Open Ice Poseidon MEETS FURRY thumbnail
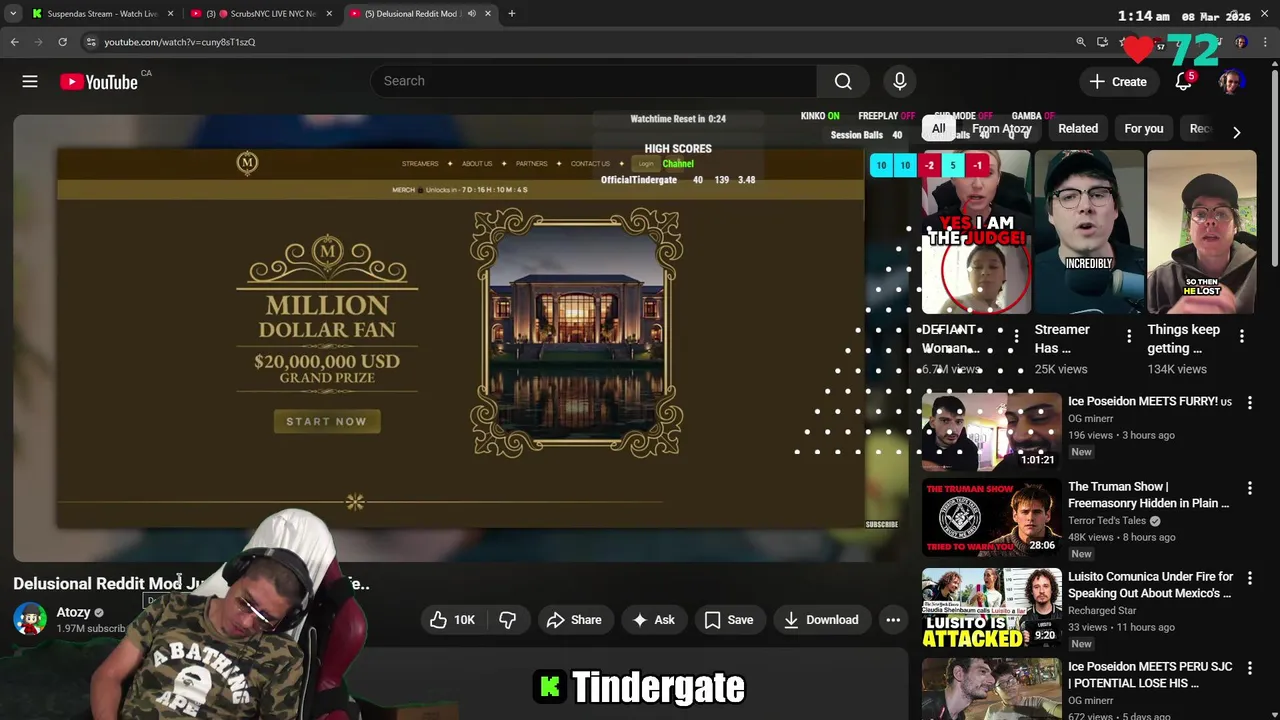The height and width of the screenshot is (720, 1280). point(991,430)
